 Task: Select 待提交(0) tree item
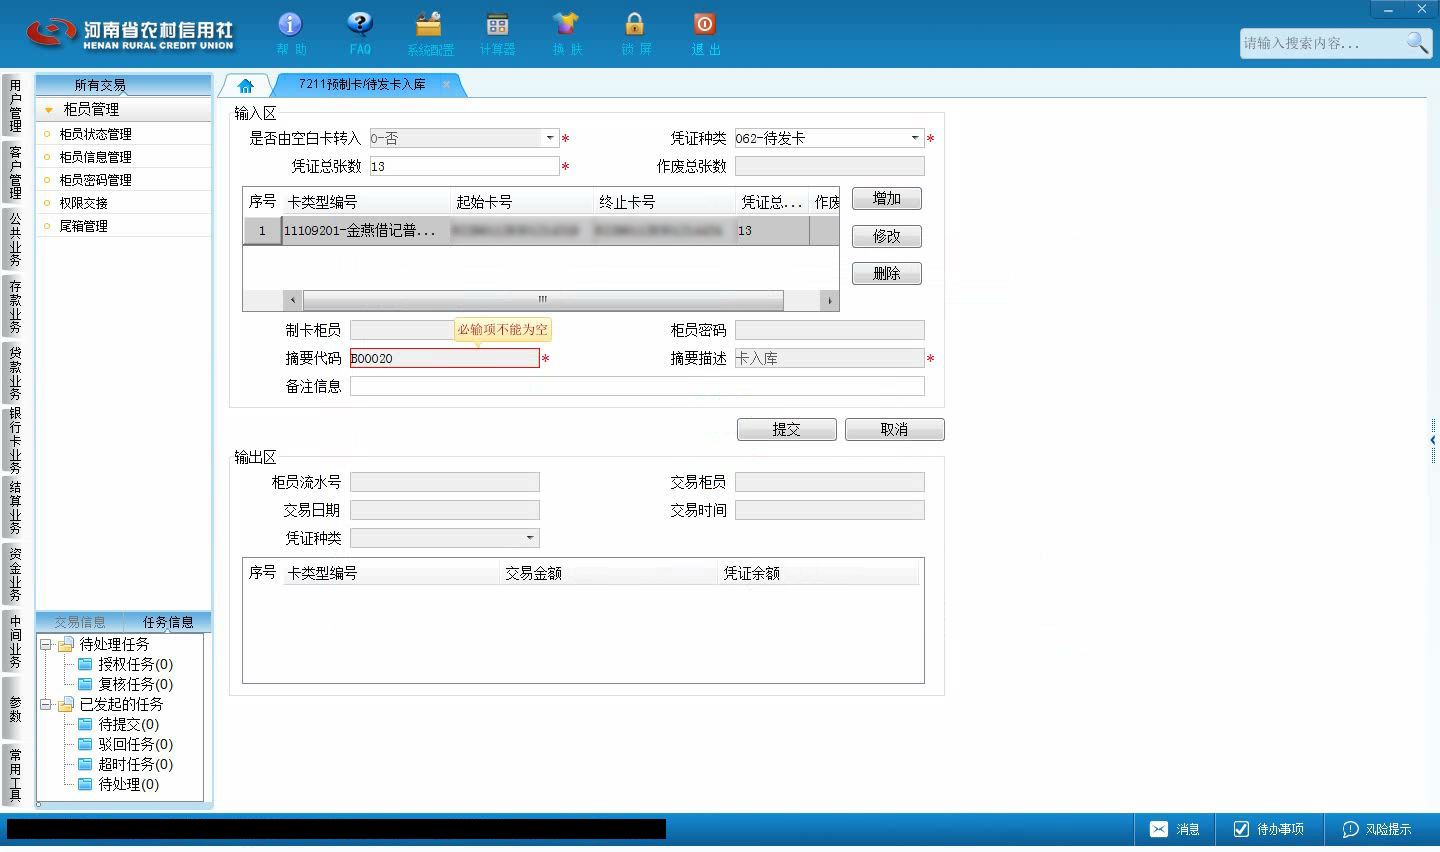pyautogui.click(x=128, y=724)
